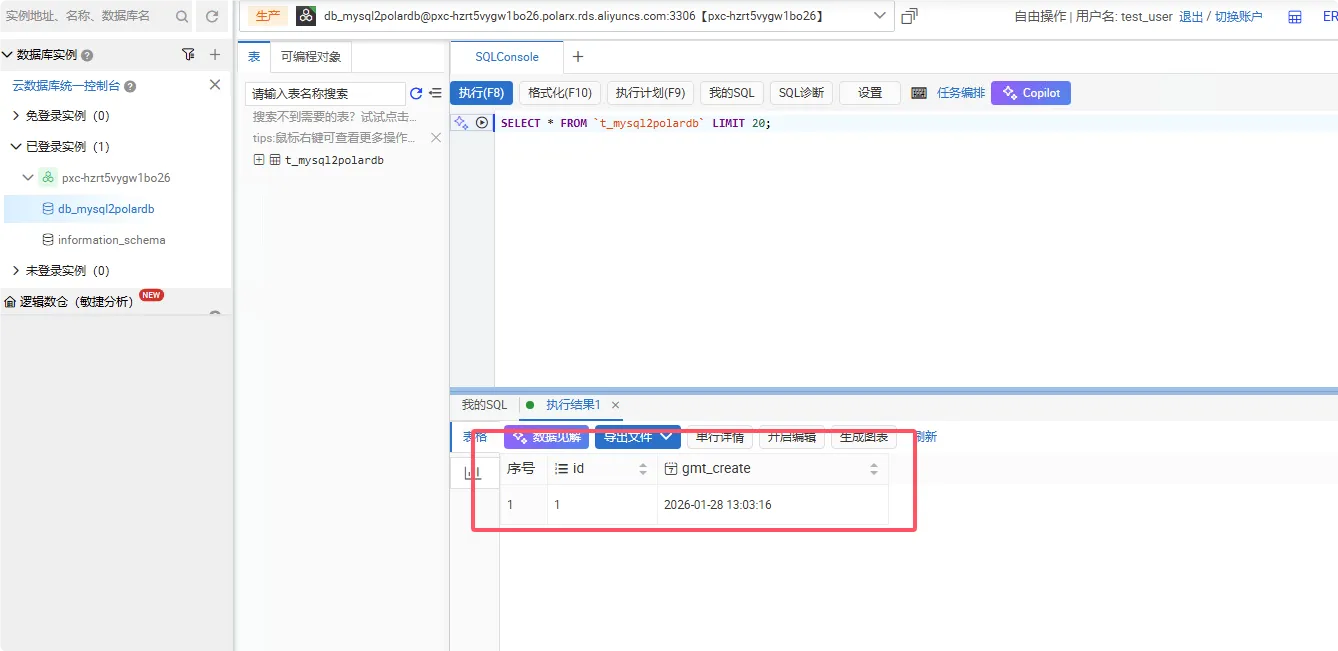Click the chart icon left of result grid
The width and height of the screenshot is (1338, 651).
point(474,471)
